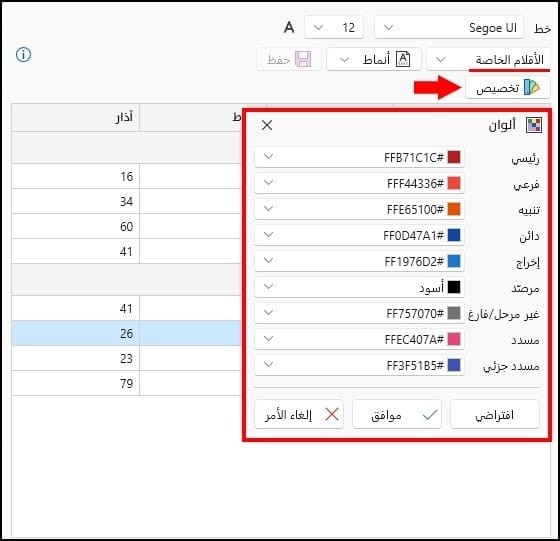Screen dimensions: 560x541
Task: Click the info icon at top left
Action: point(24,55)
